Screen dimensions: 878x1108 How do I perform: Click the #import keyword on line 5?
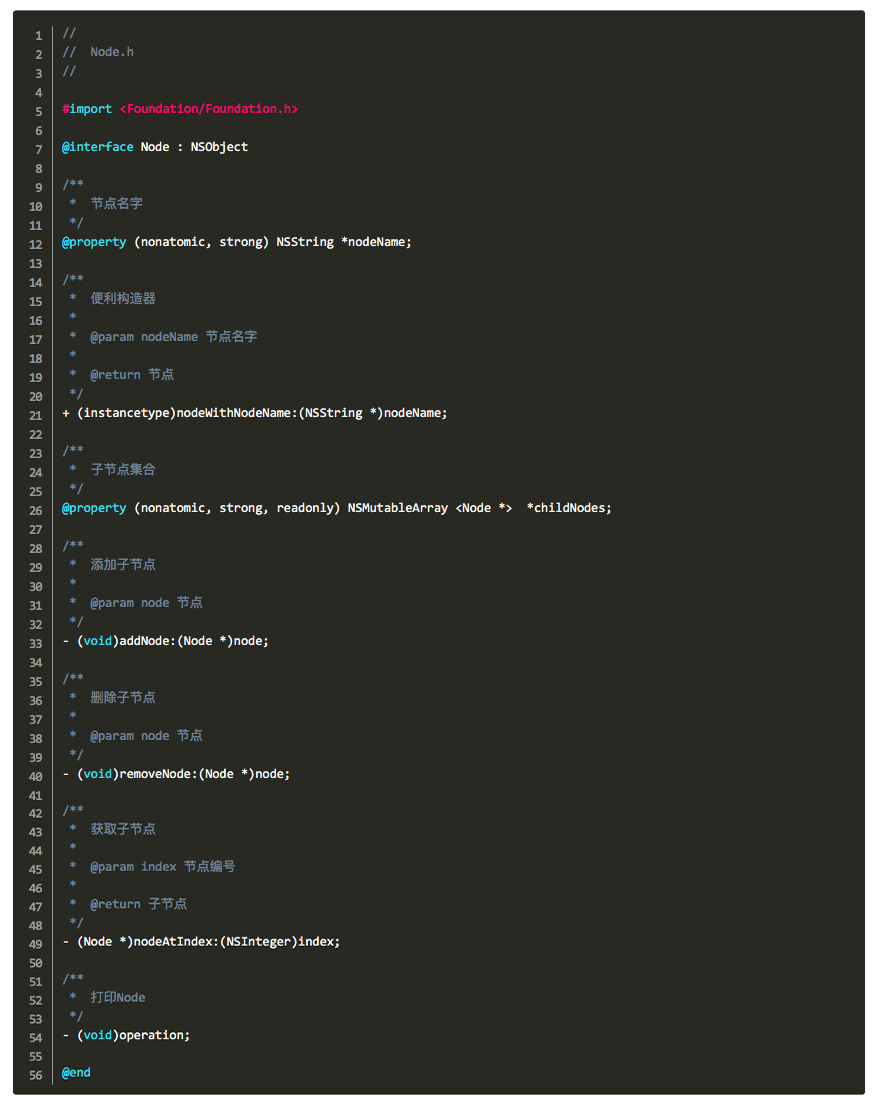87,109
